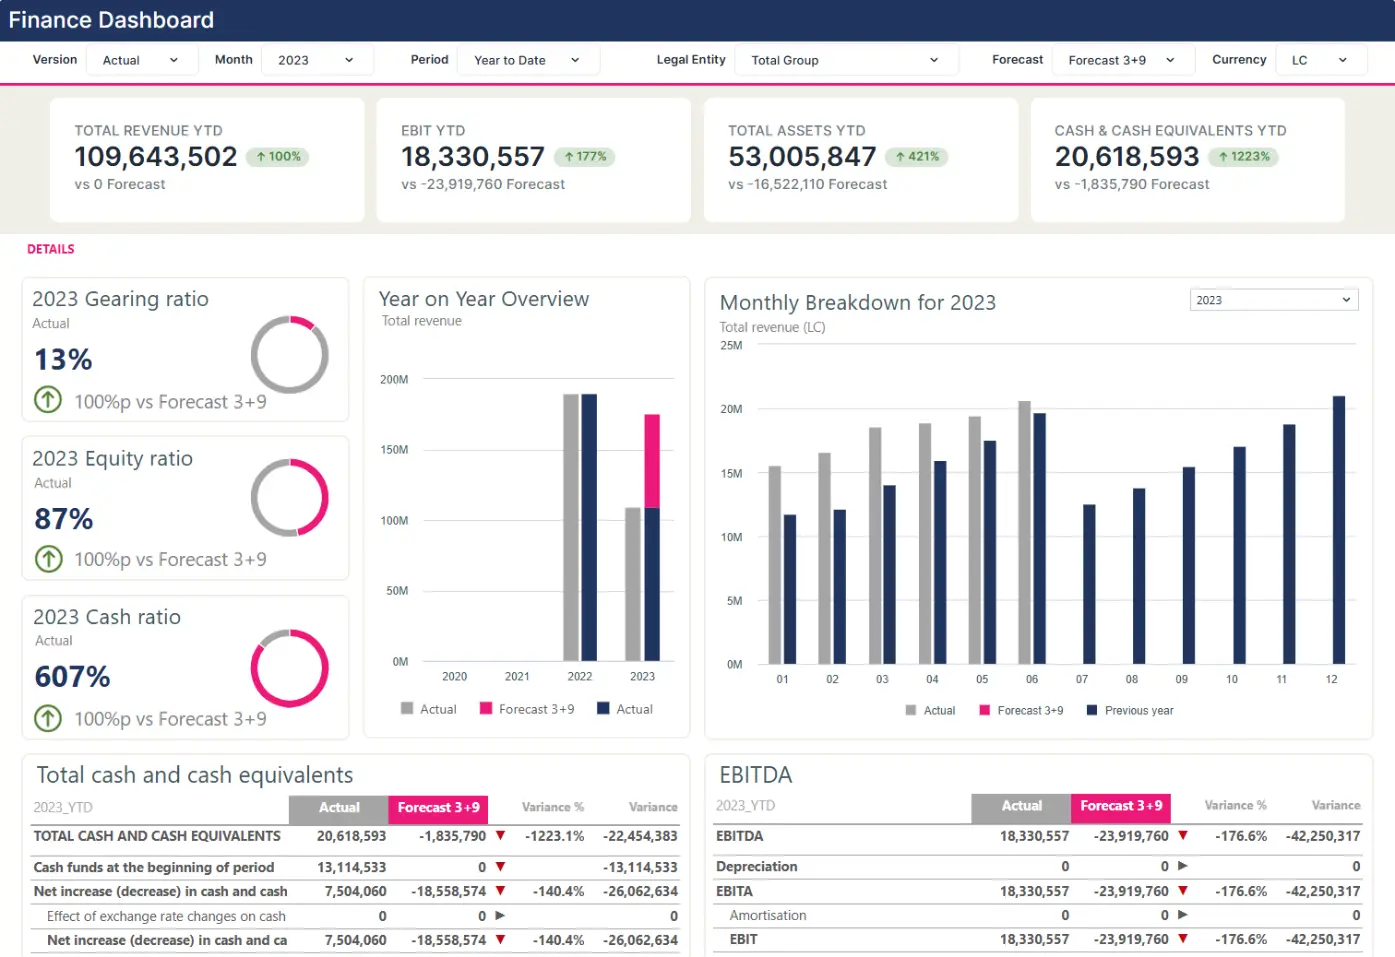The image size is (1395, 957).
Task: Click the red down-triangle in the Total Cash row
Action: 500,836
